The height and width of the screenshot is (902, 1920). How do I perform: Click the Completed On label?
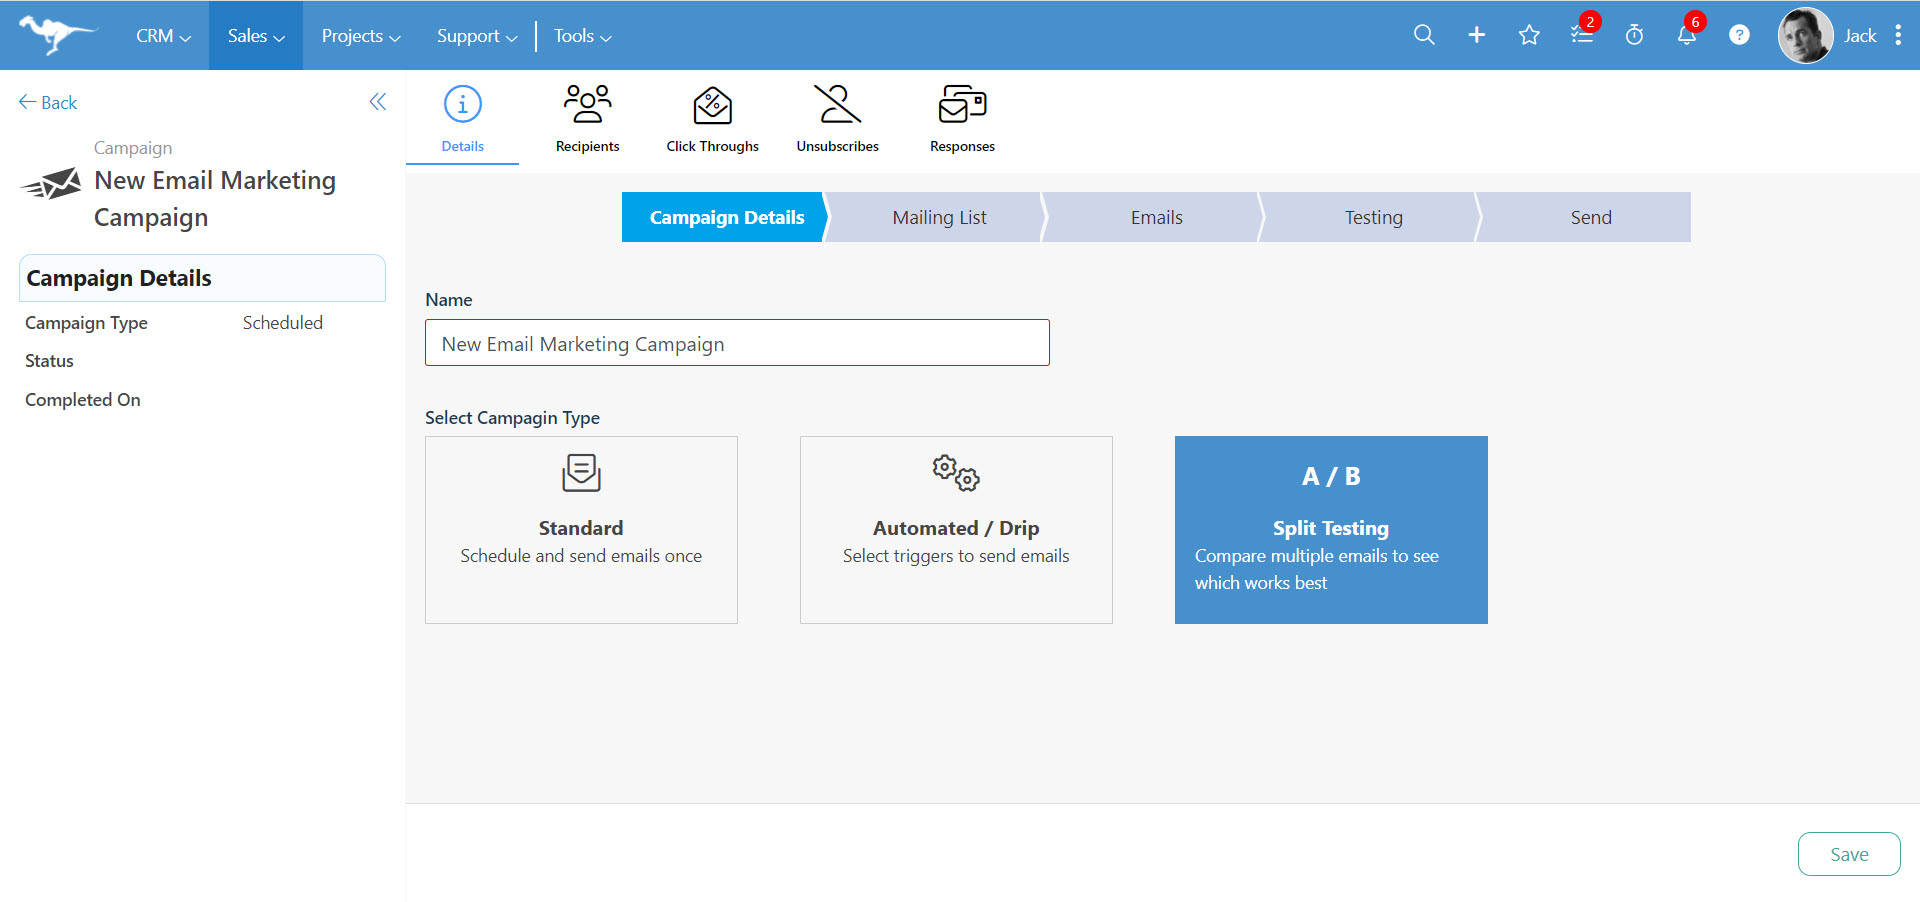point(82,399)
